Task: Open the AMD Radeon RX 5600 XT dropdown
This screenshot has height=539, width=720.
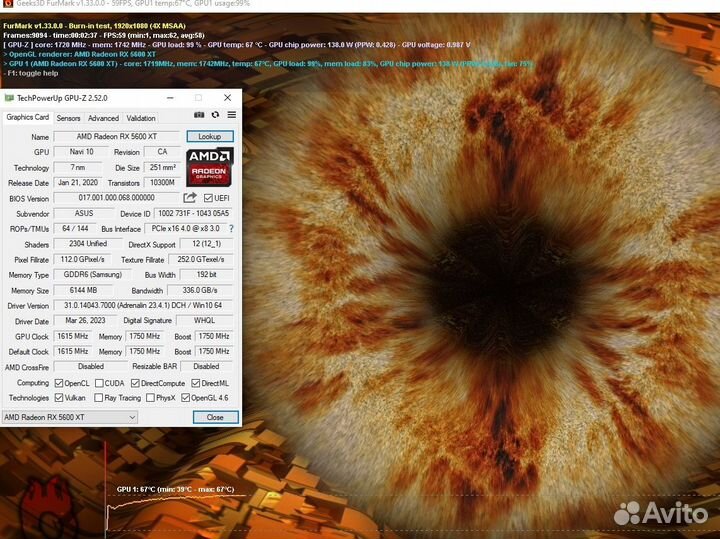Action: pyautogui.click(x=70, y=417)
